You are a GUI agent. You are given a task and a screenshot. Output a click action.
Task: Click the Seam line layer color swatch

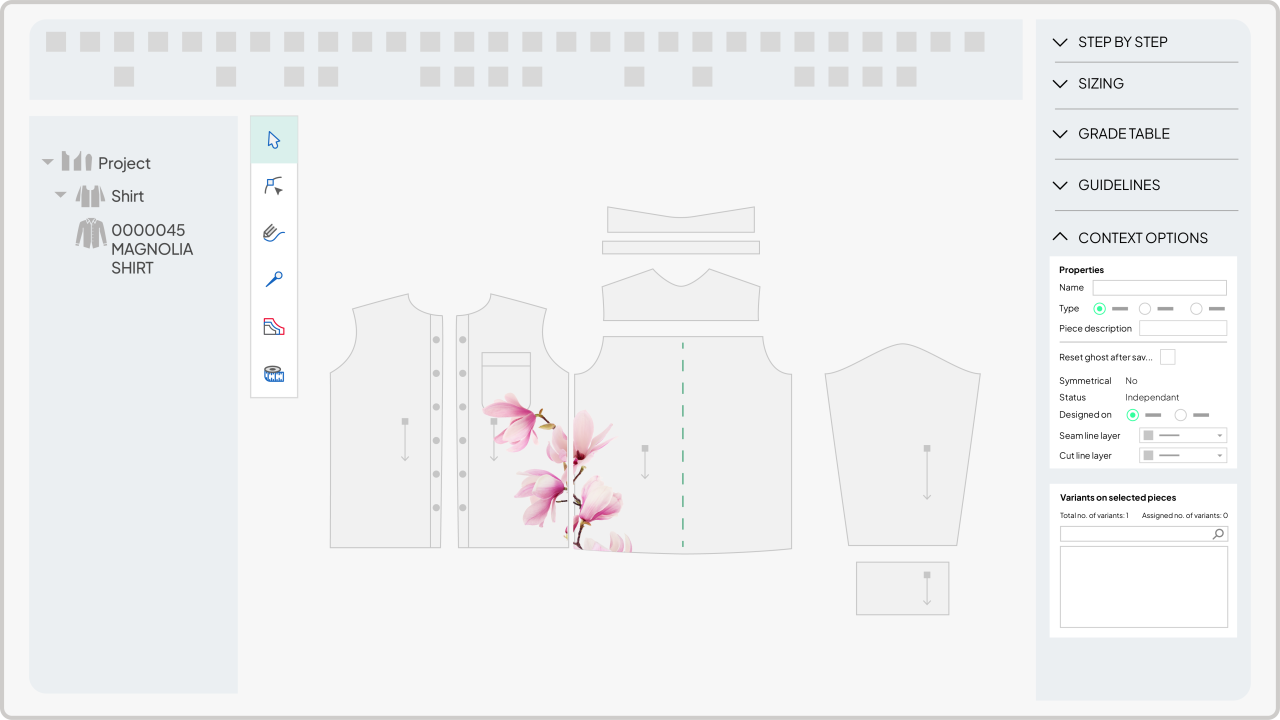point(1148,435)
